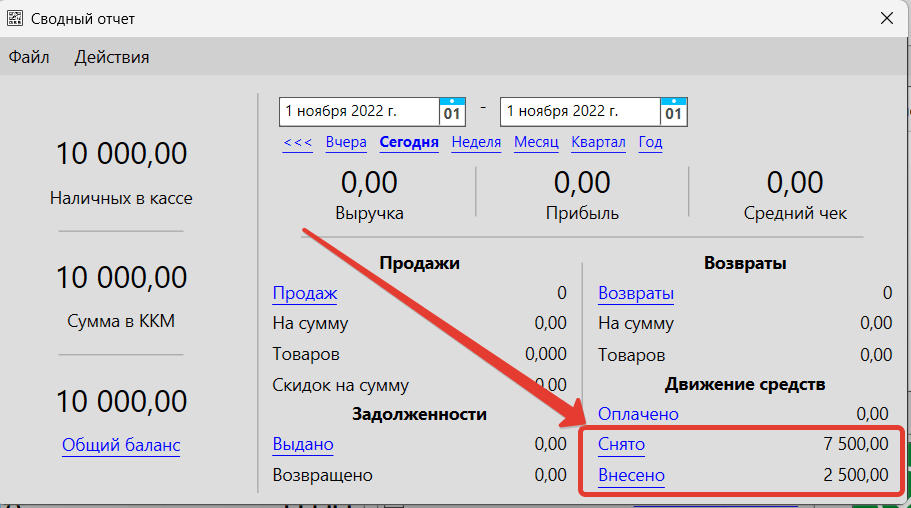Click the app icon in title bar
The width and height of the screenshot is (911, 508).
coord(15,18)
